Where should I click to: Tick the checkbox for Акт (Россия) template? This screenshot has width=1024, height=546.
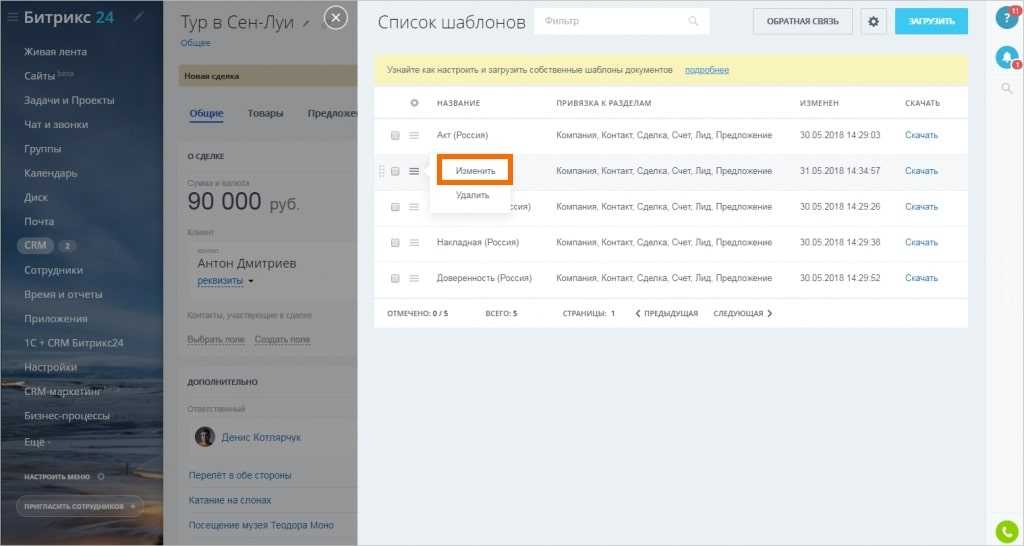tap(395, 135)
